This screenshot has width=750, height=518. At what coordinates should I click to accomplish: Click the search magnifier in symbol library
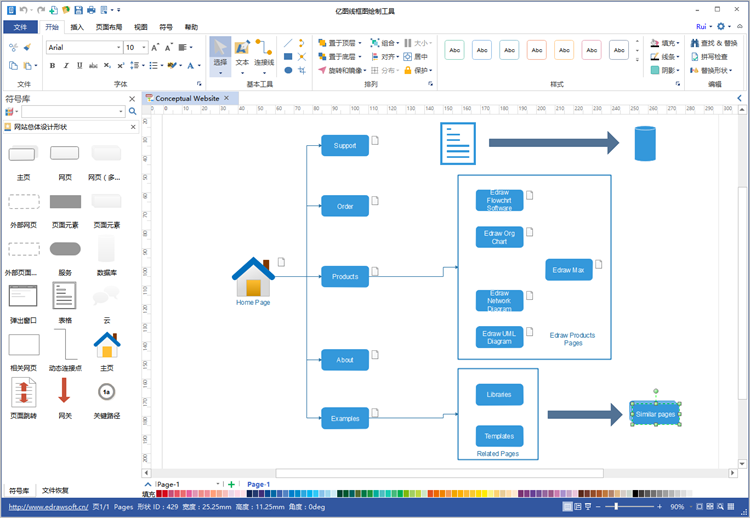[x=132, y=111]
